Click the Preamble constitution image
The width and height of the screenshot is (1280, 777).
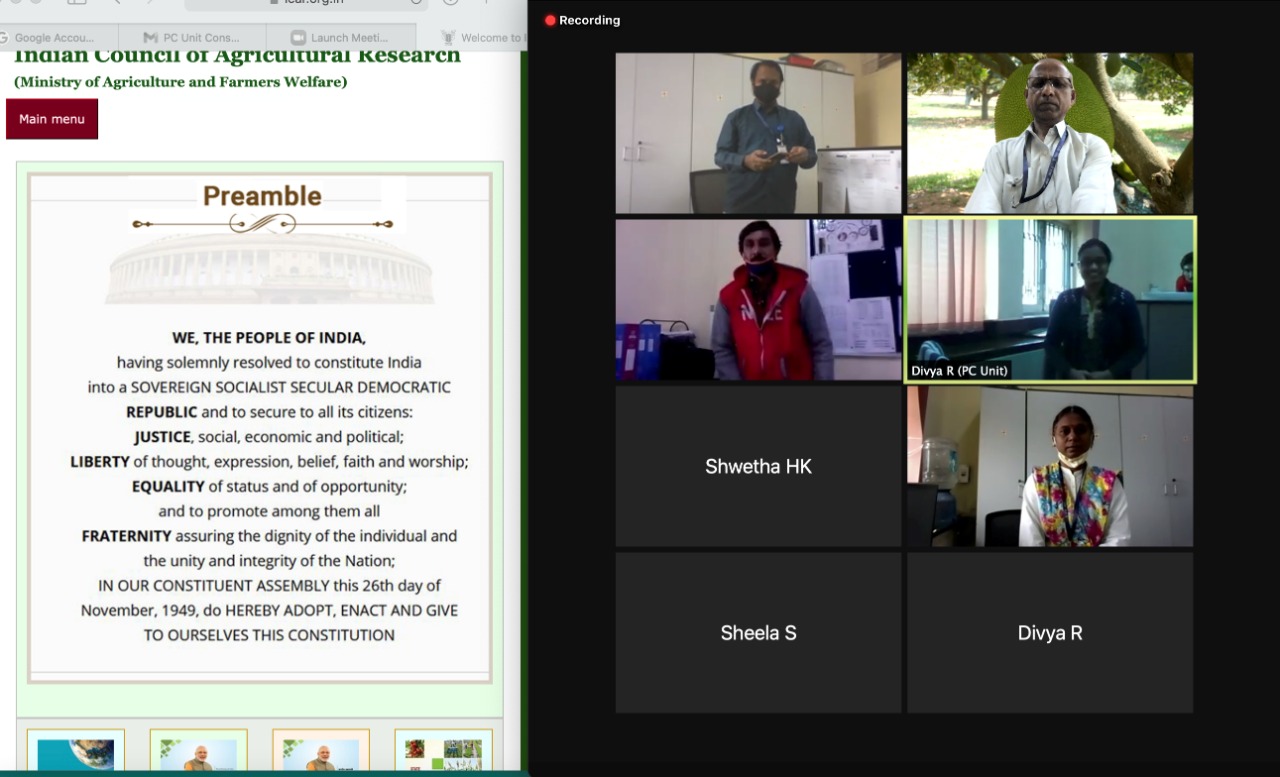(x=260, y=427)
